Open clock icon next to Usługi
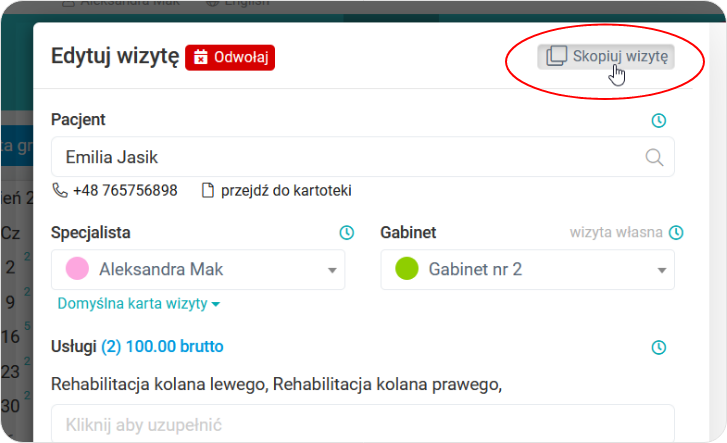This screenshot has height=443, width=727. tap(658, 347)
